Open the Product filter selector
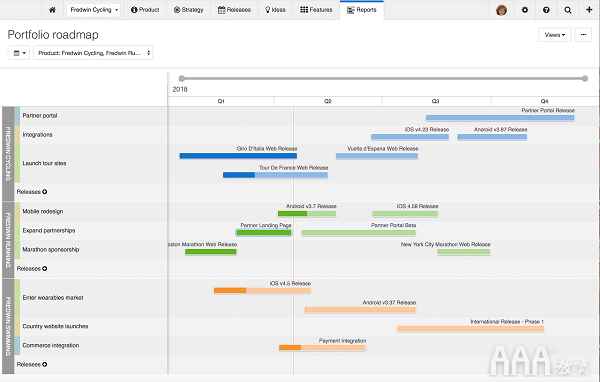 click(x=93, y=53)
